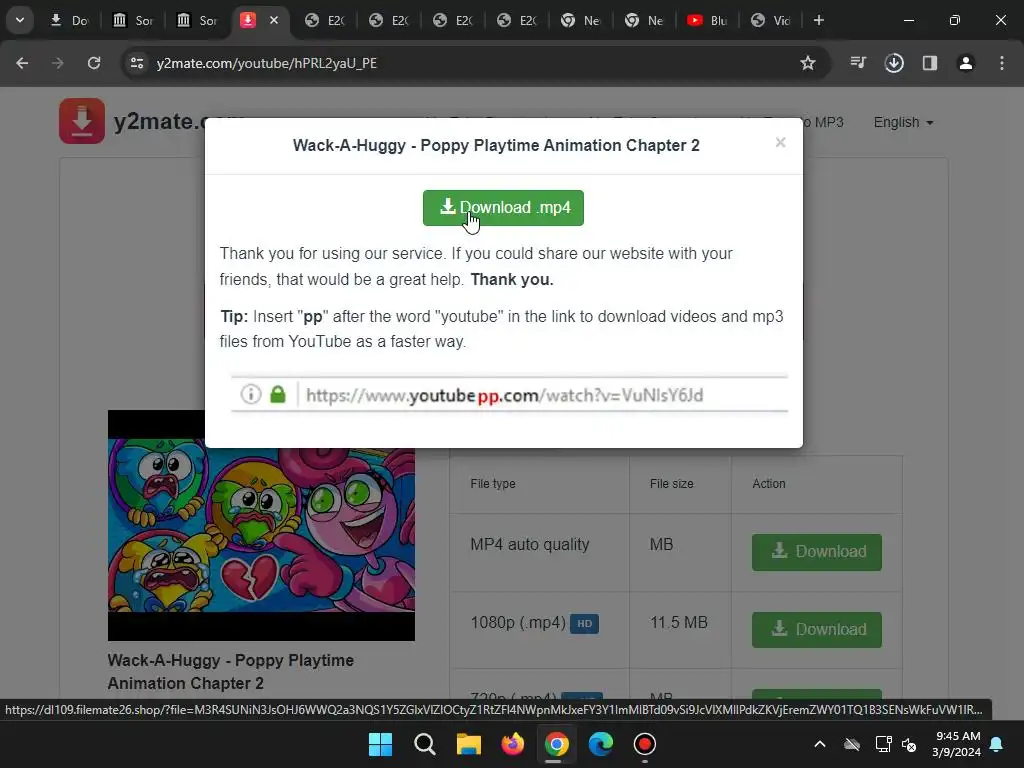The width and height of the screenshot is (1024, 768).
Task: Close the download dialog with the X
Action: pos(780,142)
